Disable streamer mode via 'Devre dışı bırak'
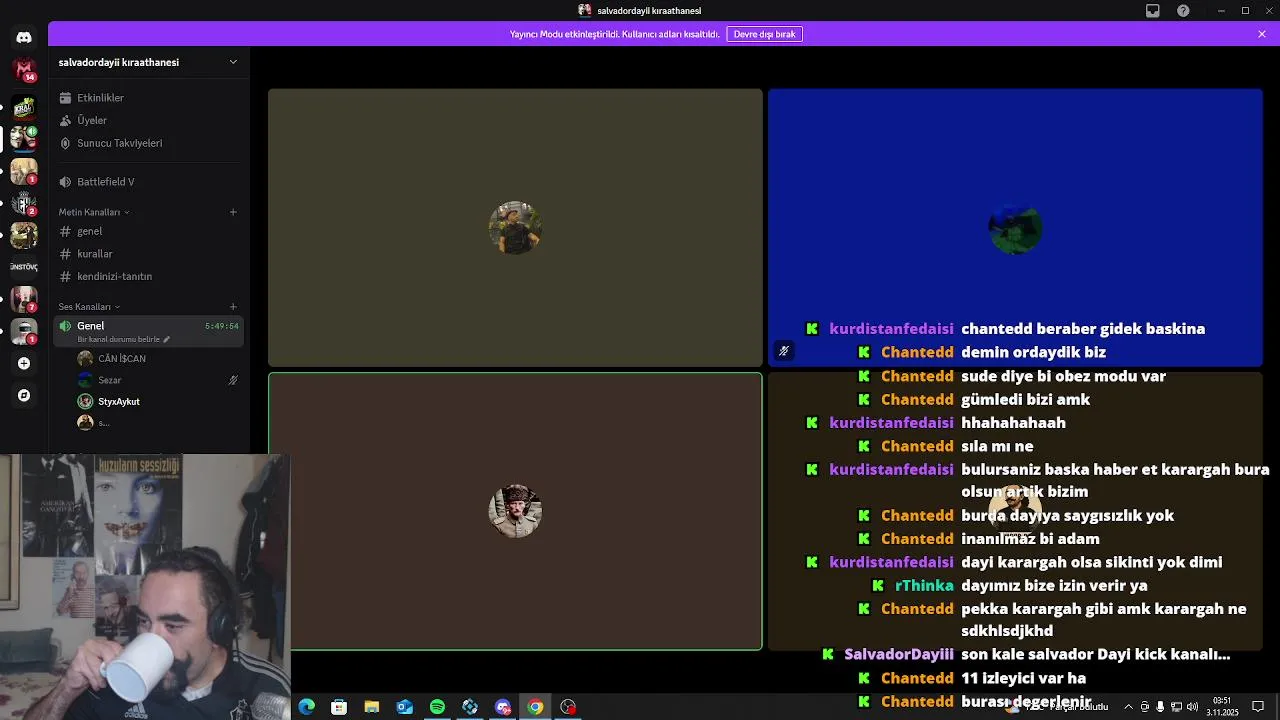The image size is (1280, 720). coord(764,34)
